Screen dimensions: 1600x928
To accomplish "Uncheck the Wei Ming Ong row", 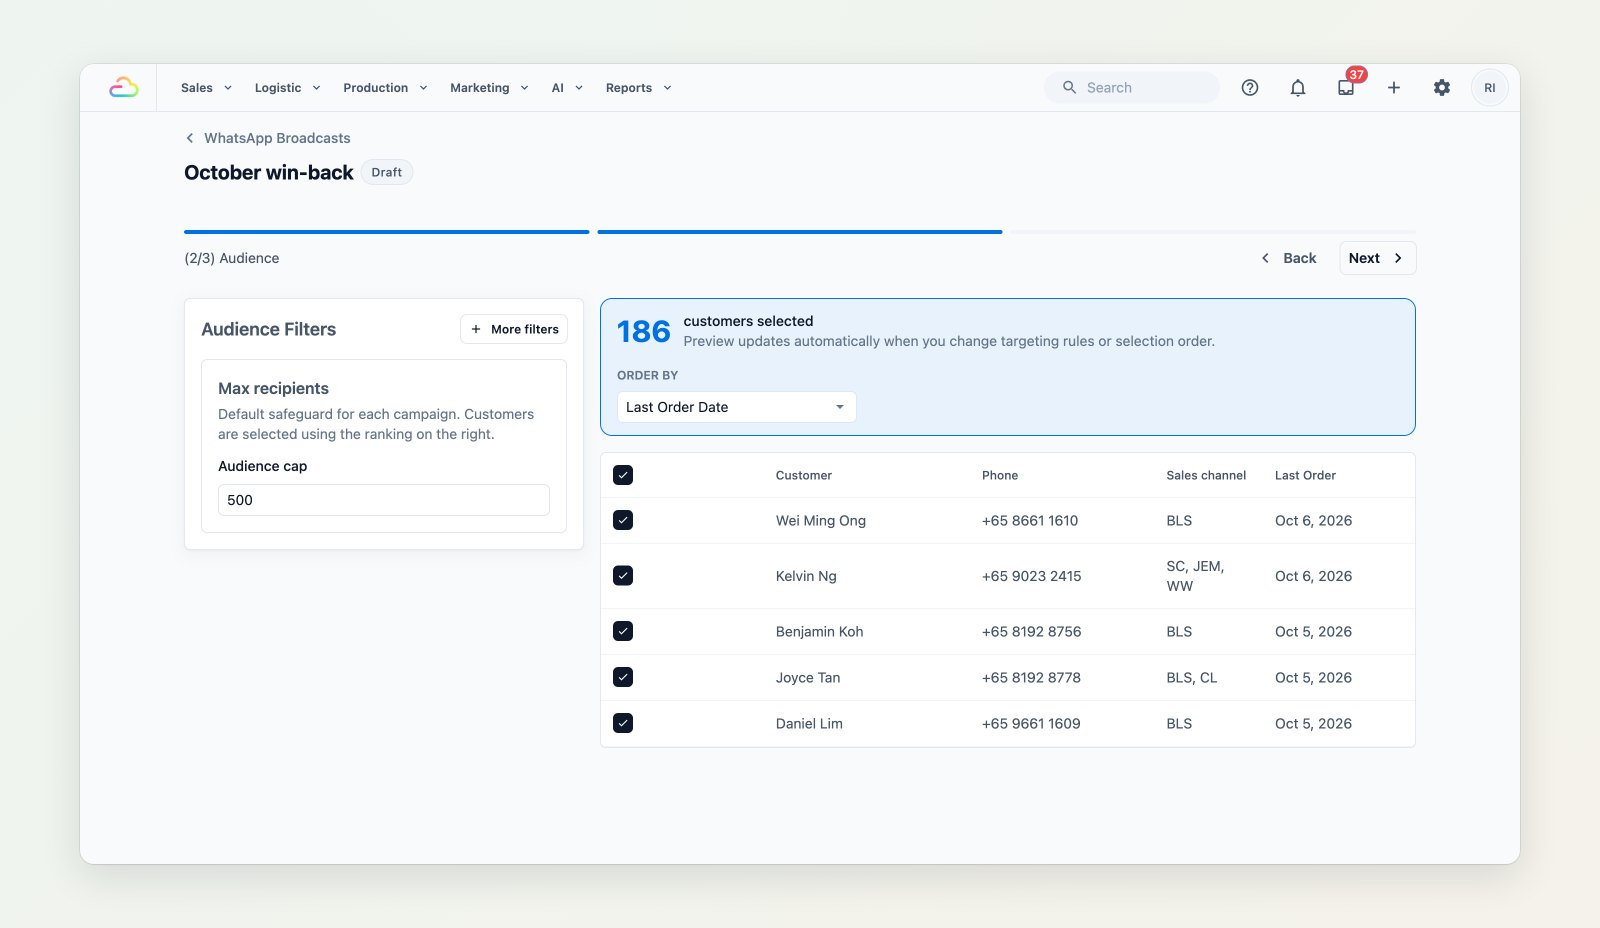I will click(623, 520).
